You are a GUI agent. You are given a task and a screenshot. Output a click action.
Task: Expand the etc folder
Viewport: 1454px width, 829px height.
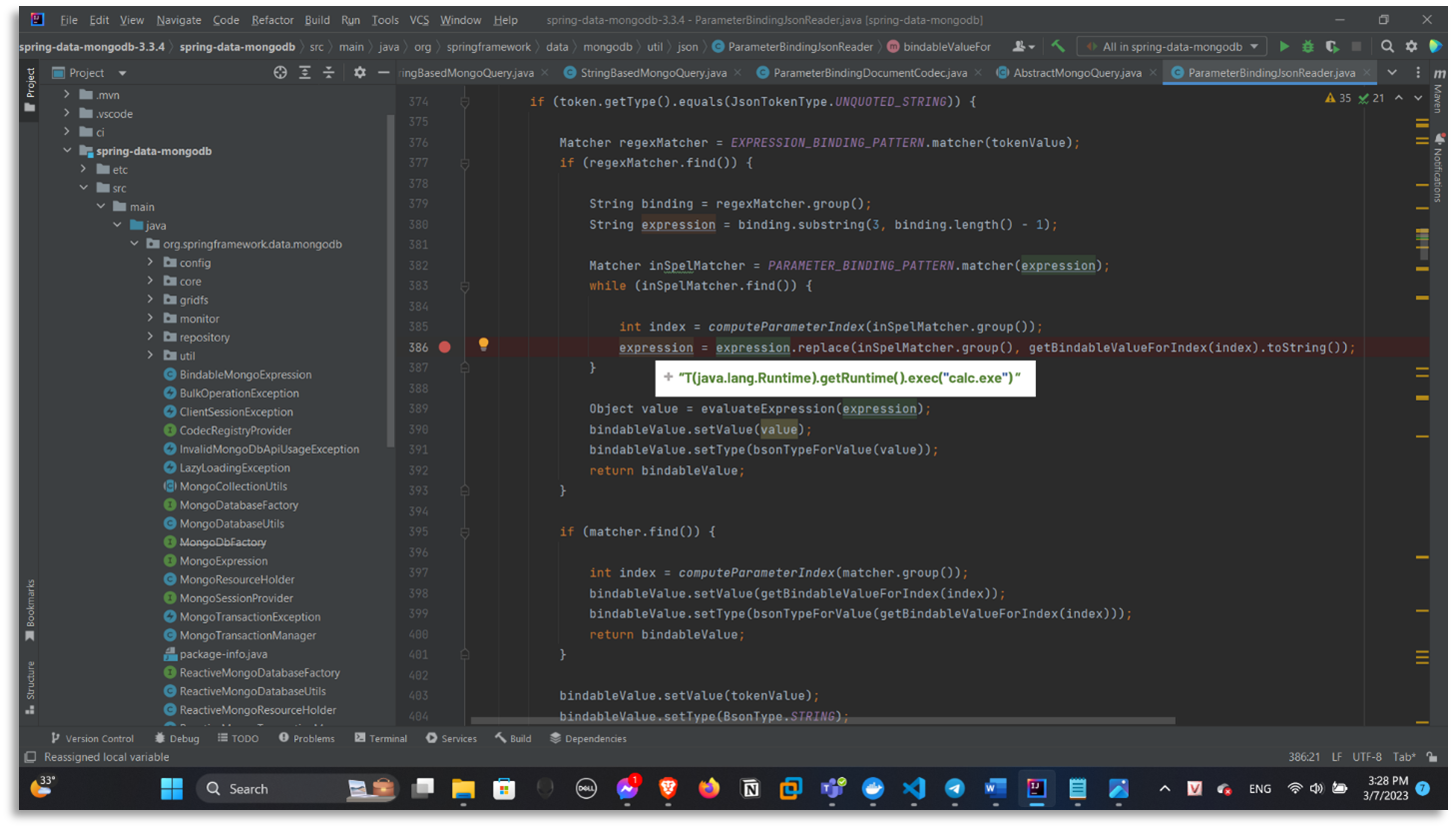85,170
